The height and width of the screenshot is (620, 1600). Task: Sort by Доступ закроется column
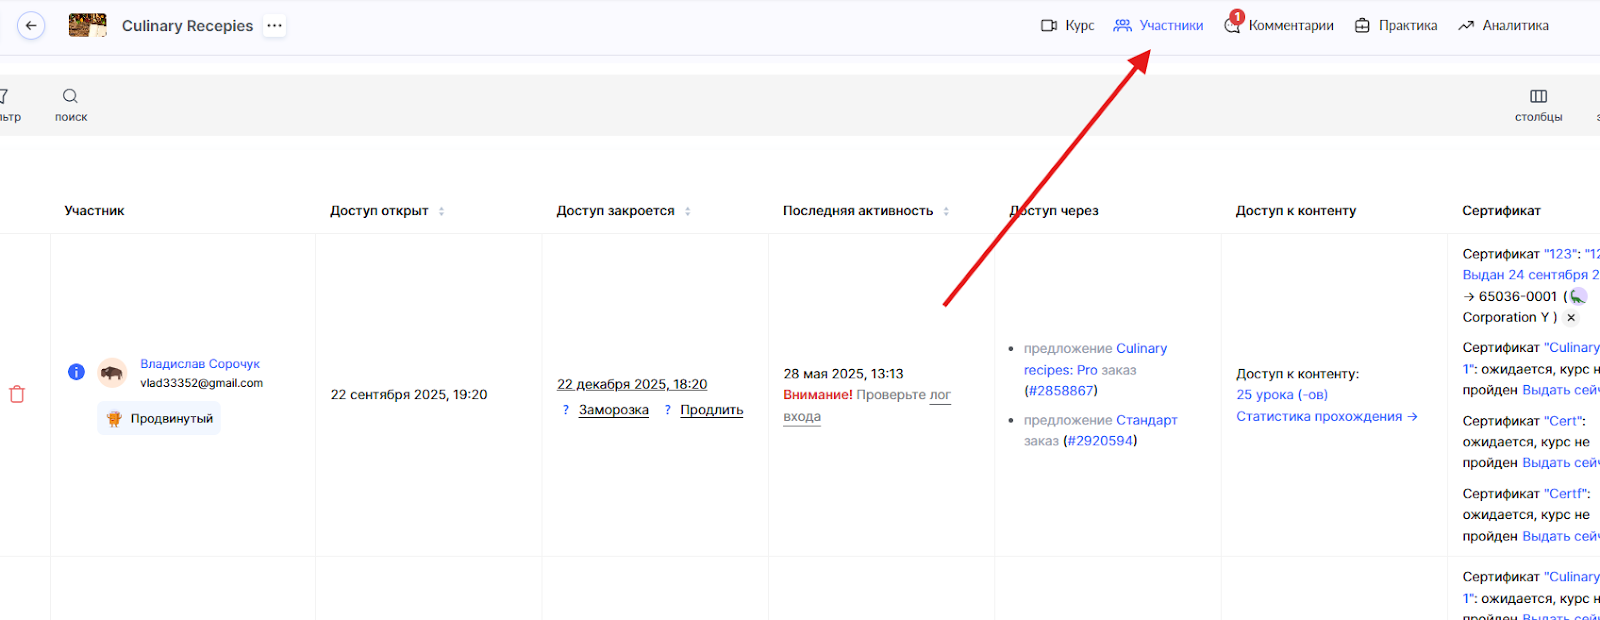(688, 211)
